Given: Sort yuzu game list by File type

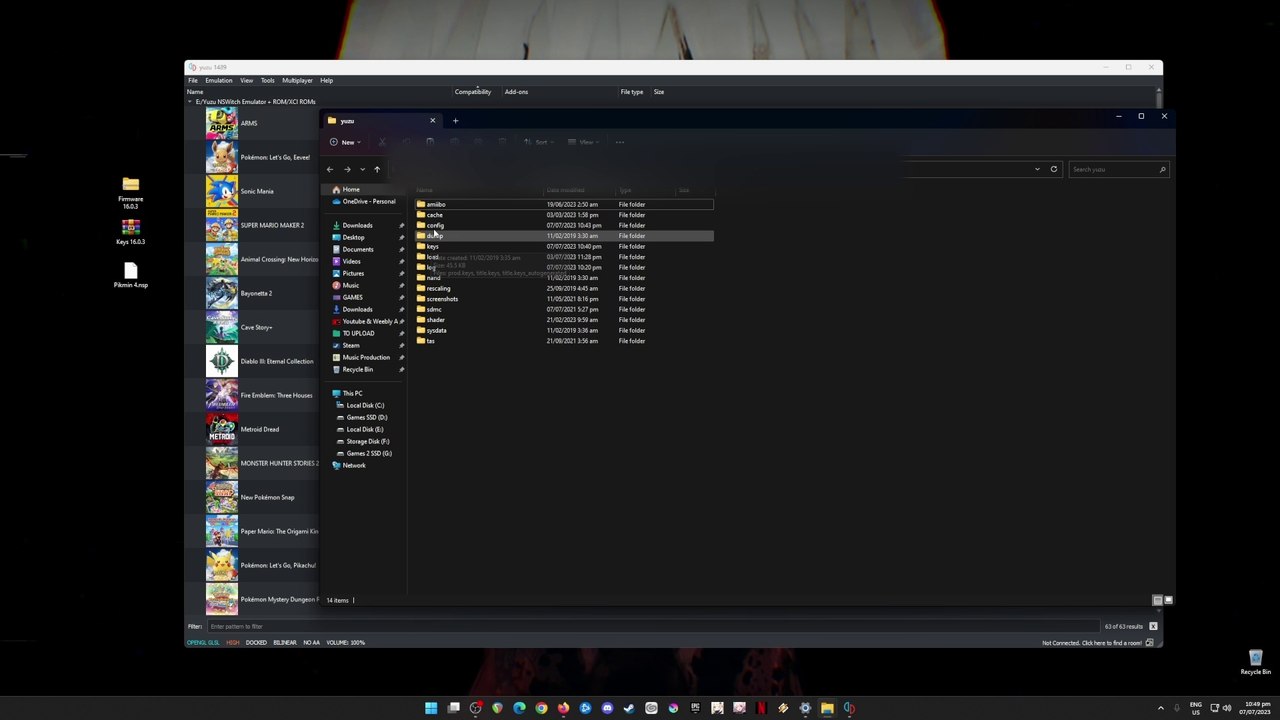Looking at the screenshot, I should [x=632, y=92].
